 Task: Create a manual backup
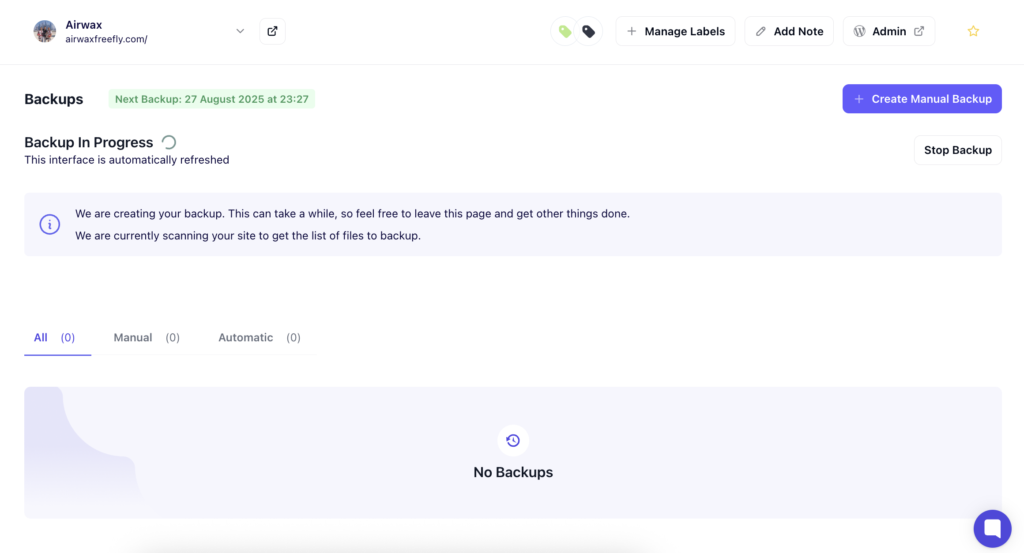tap(921, 99)
